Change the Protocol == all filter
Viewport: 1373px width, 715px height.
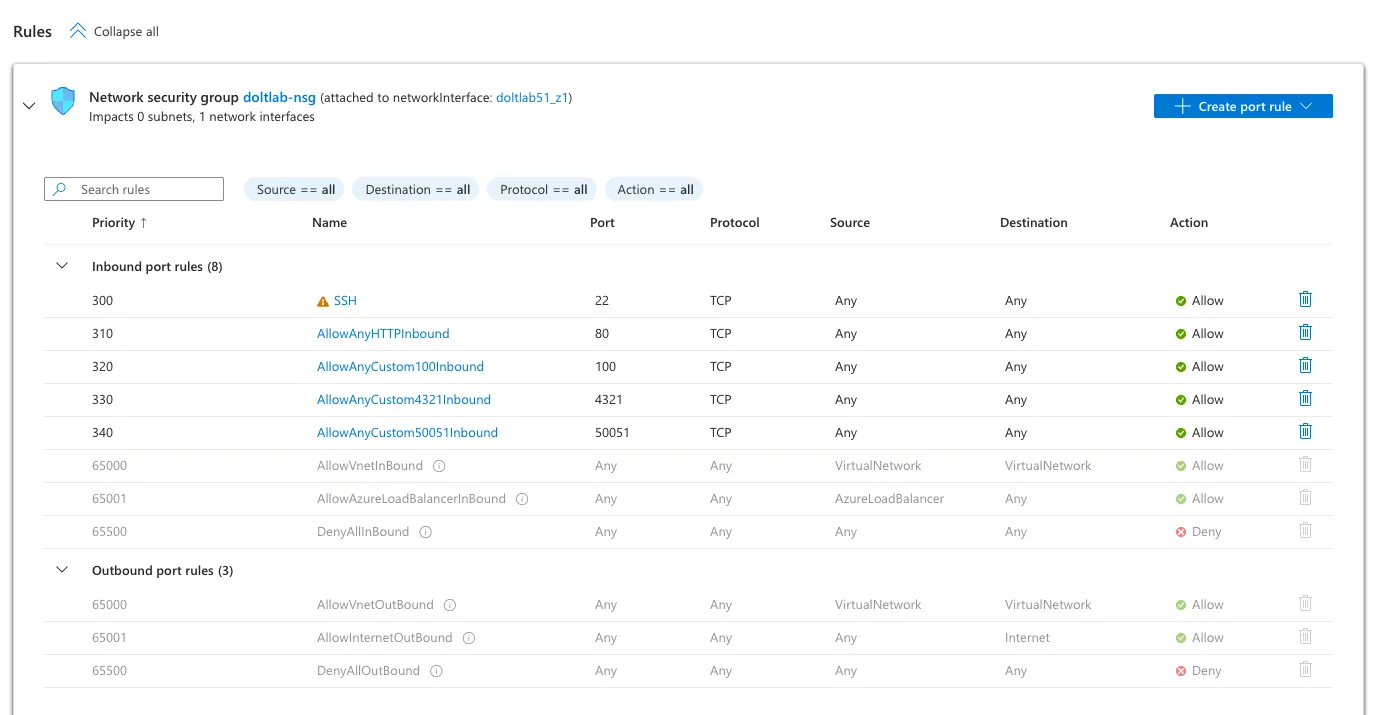[x=542, y=190]
